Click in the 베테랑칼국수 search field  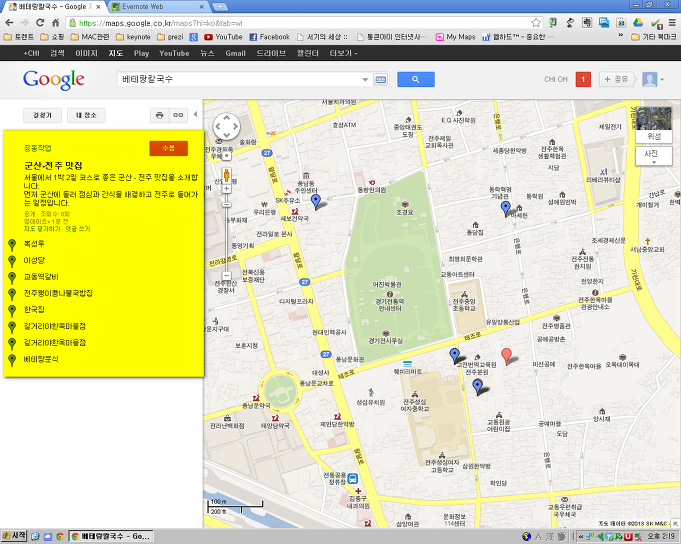239,79
